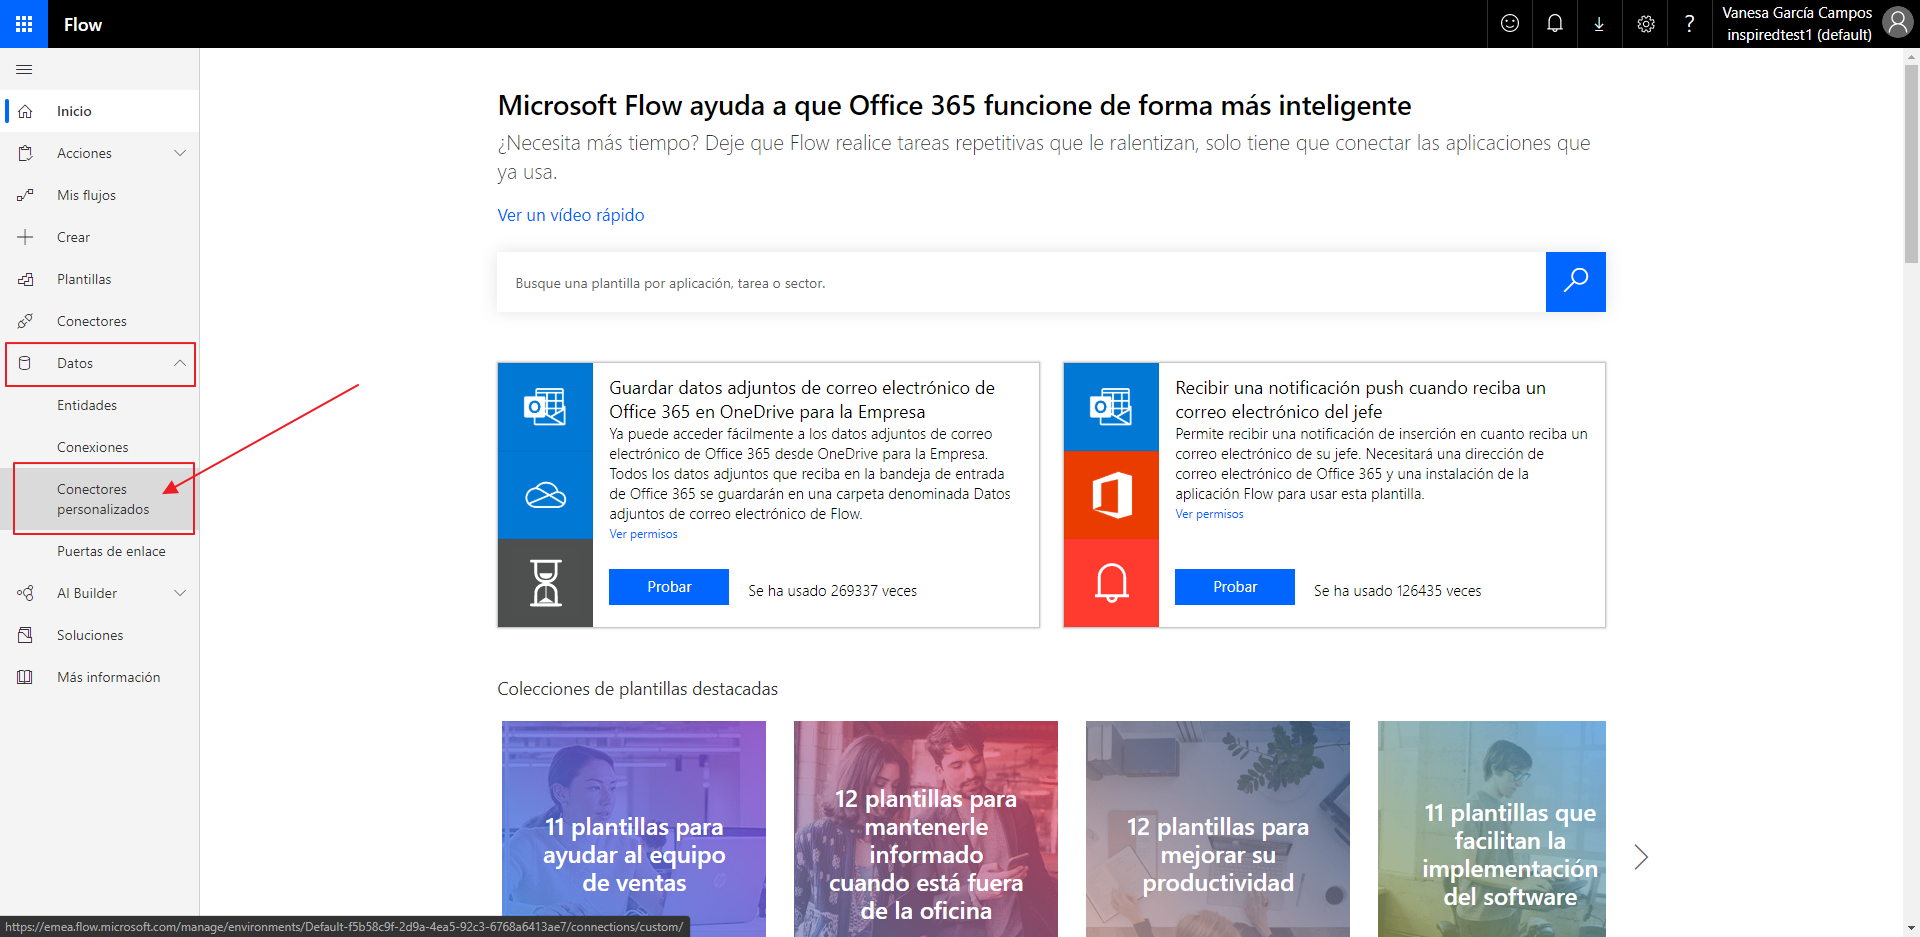Screen dimensions: 1920x937
Task: Expand the AI Builder chevron
Action: pos(180,593)
